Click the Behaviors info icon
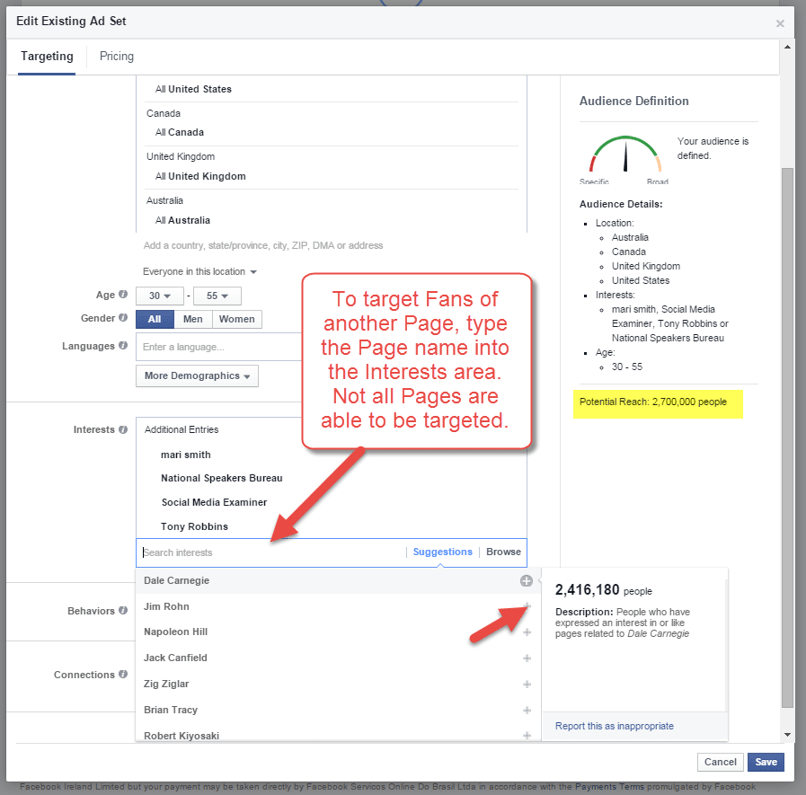Image resolution: width=806 pixels, height=795 pixels. [123, 610]
